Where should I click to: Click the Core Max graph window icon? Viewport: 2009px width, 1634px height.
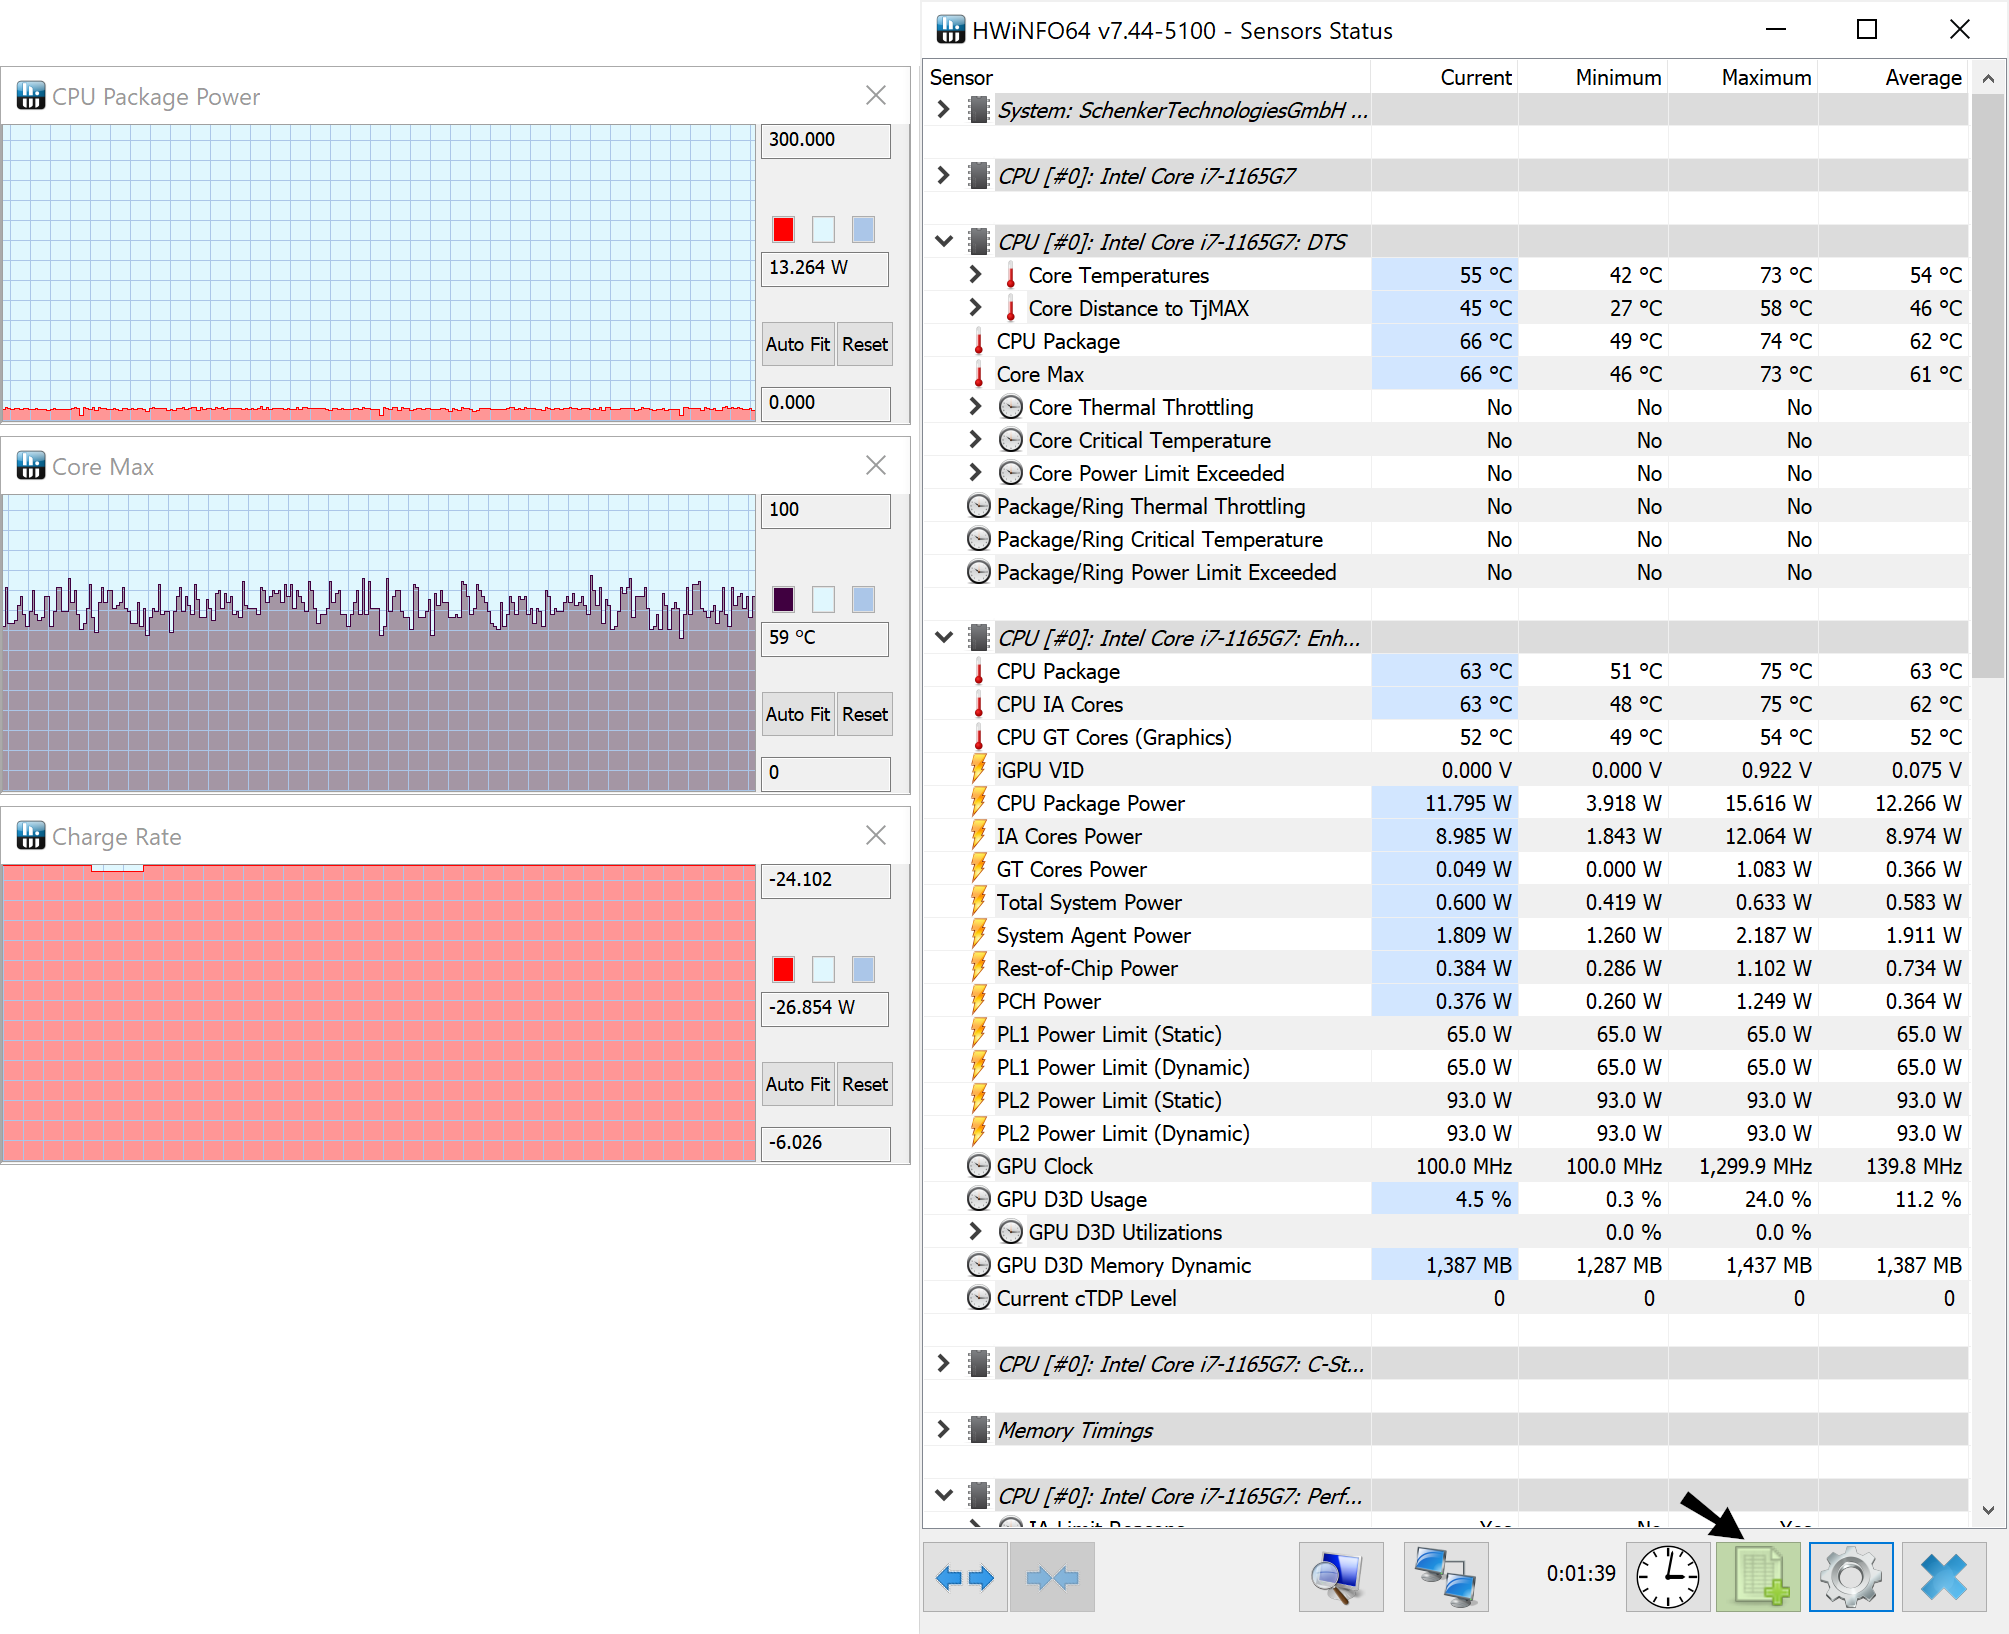click(31, 466)
